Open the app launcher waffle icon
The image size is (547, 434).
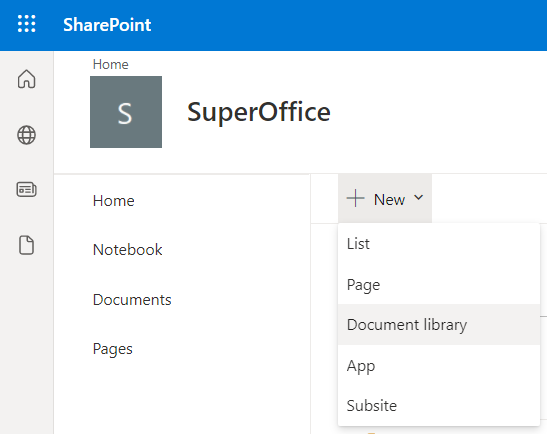pos(27,24)
